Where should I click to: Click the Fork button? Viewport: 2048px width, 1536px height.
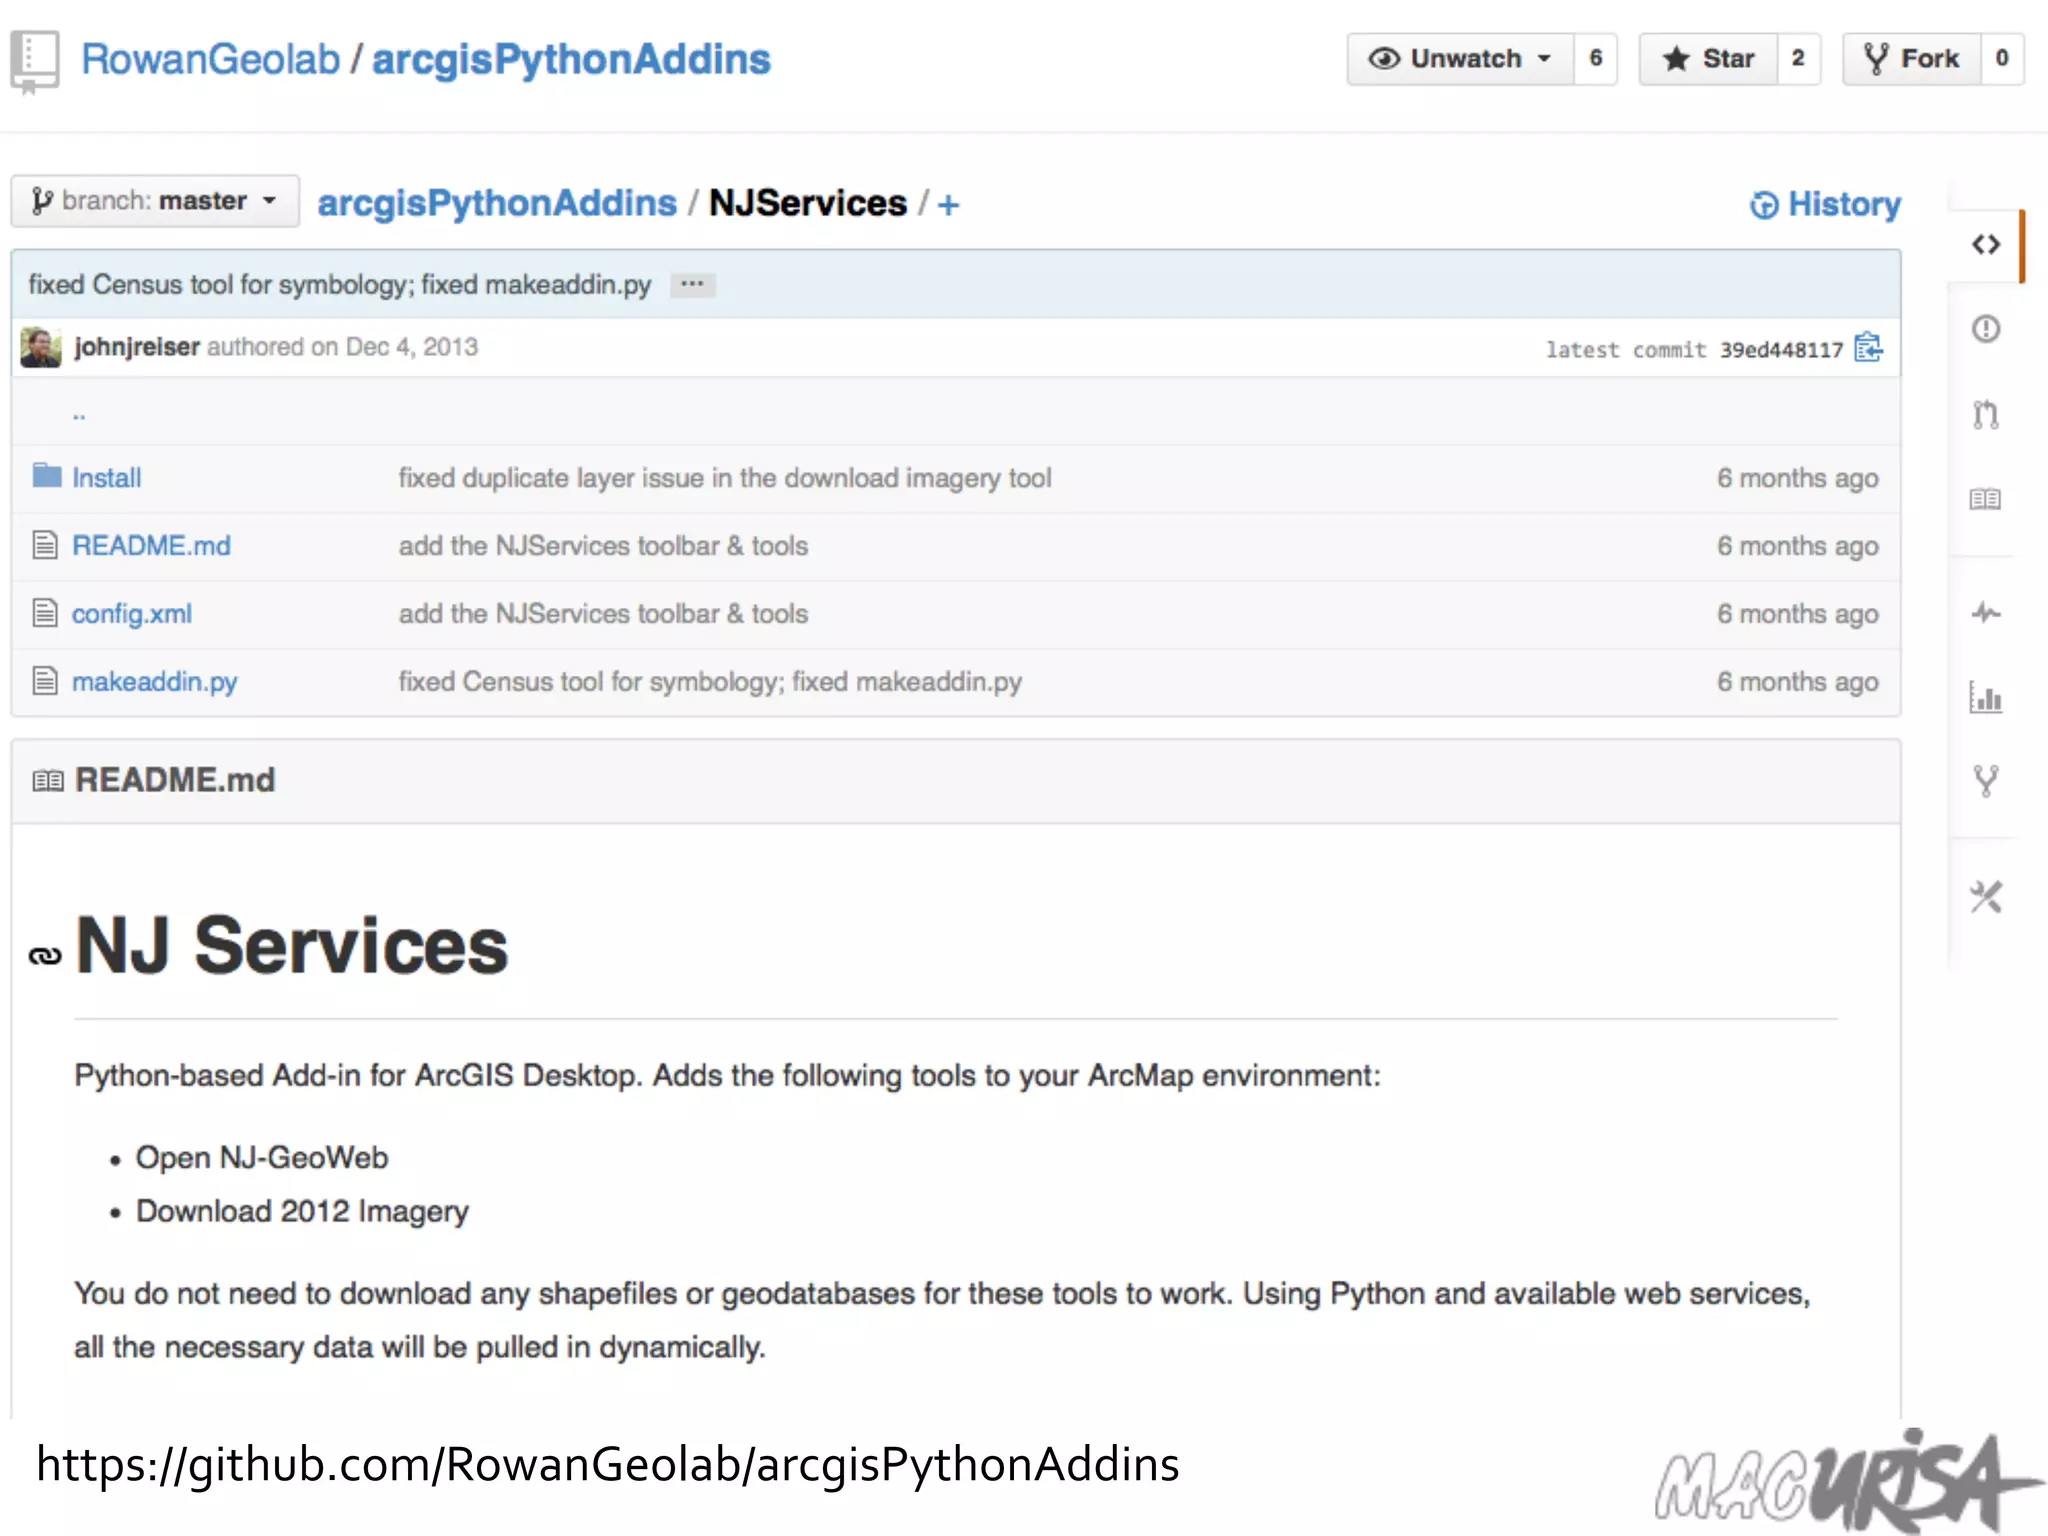coord(1912,59)
